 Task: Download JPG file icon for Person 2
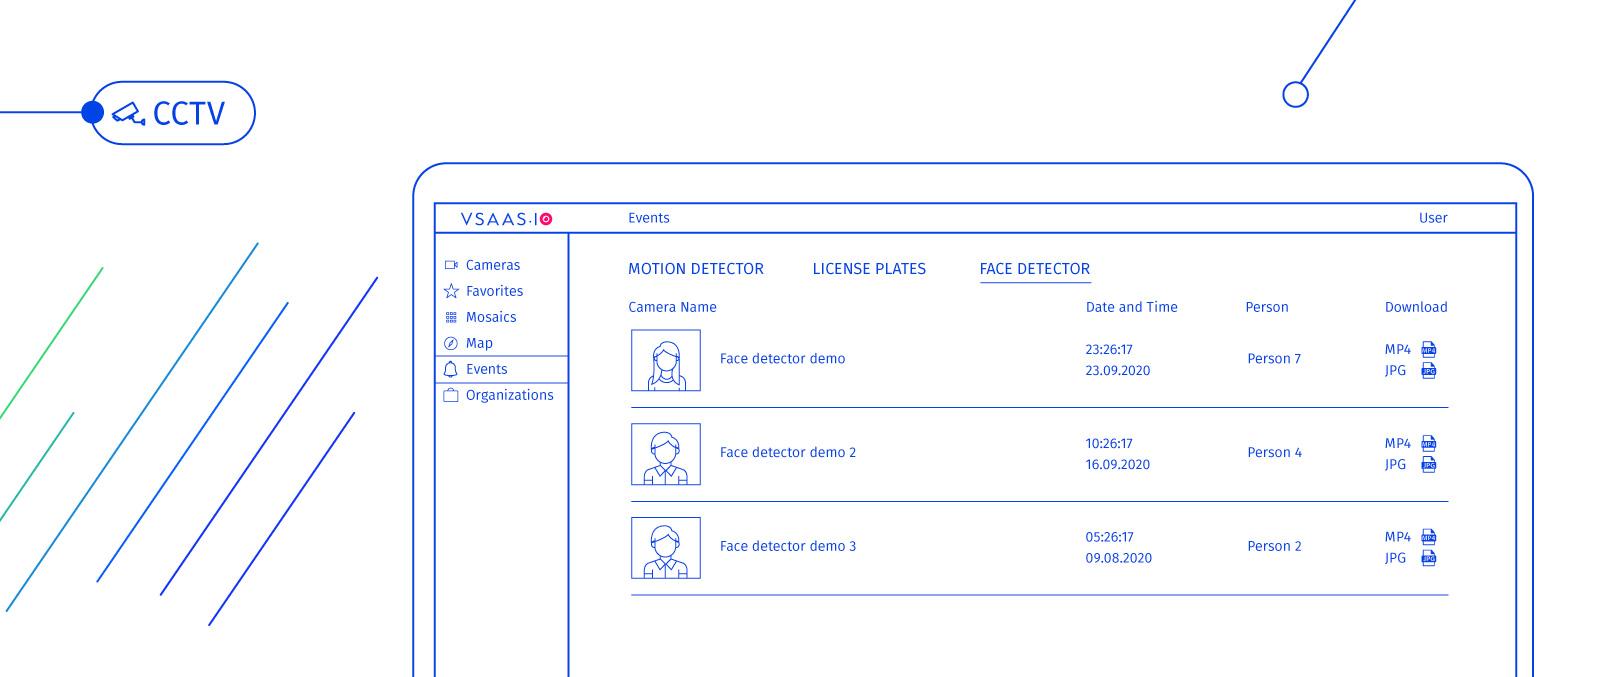click(1429, 559)
